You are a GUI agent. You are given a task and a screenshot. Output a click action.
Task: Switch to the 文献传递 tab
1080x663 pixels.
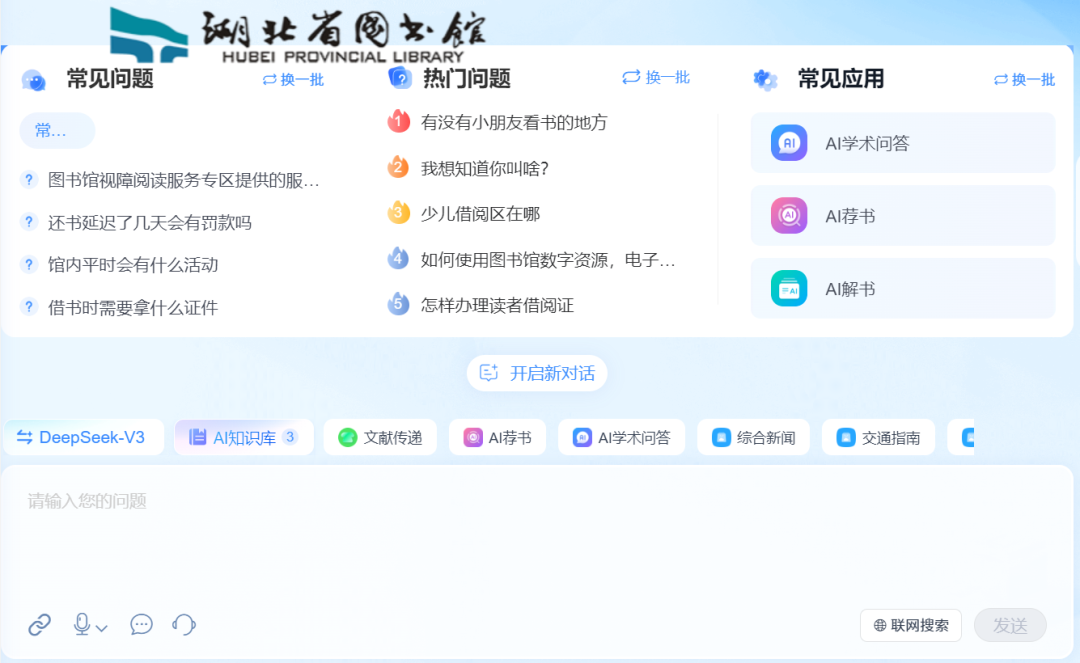pyautogui.click(x=380, y=437)
